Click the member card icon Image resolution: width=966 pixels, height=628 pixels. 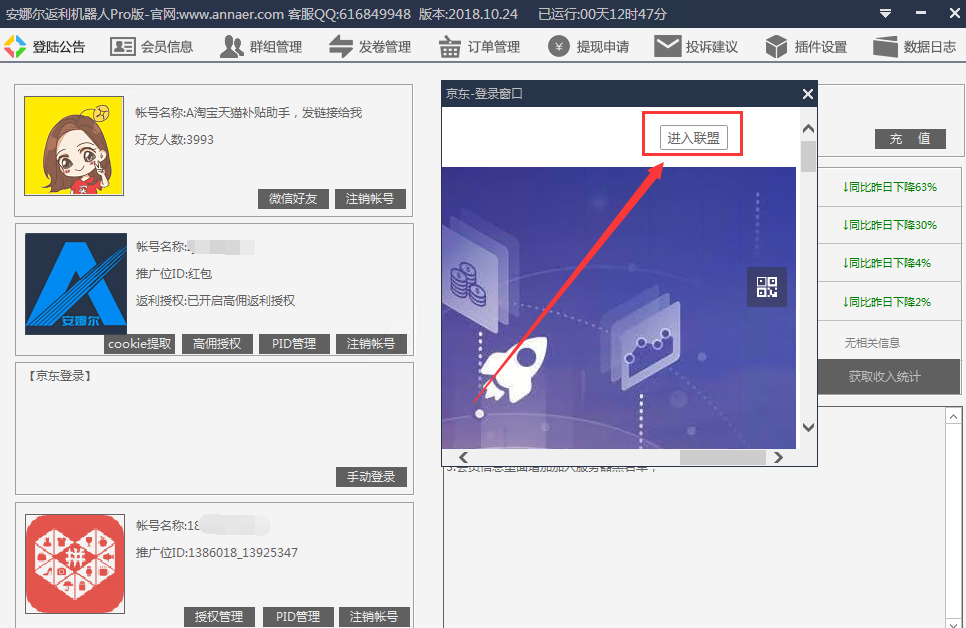click(x=123, y=47)
